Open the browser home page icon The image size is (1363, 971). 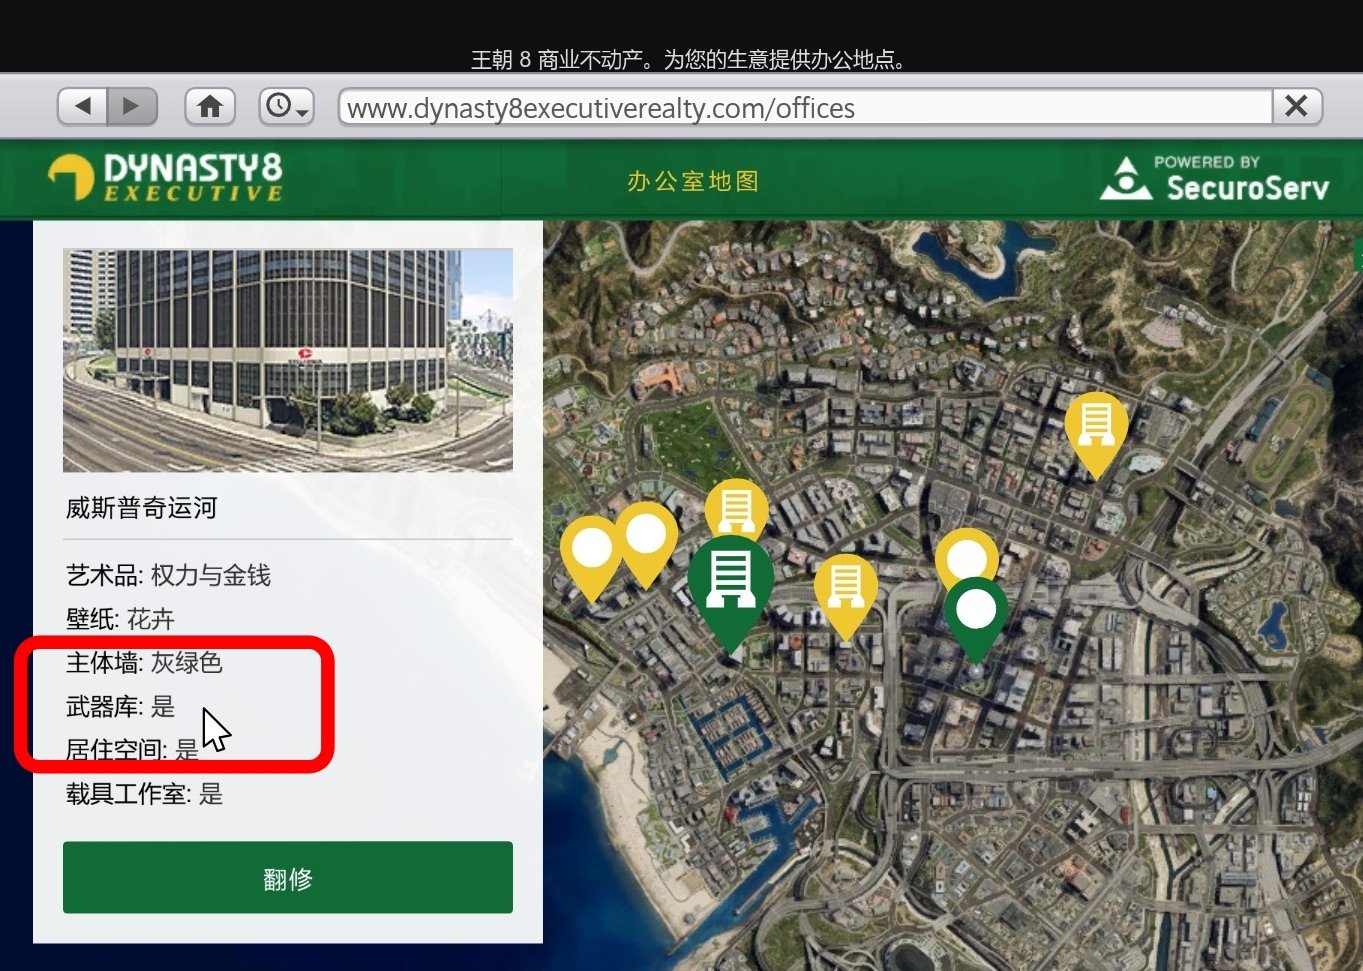pyautogui.click(x=210, y=106)
